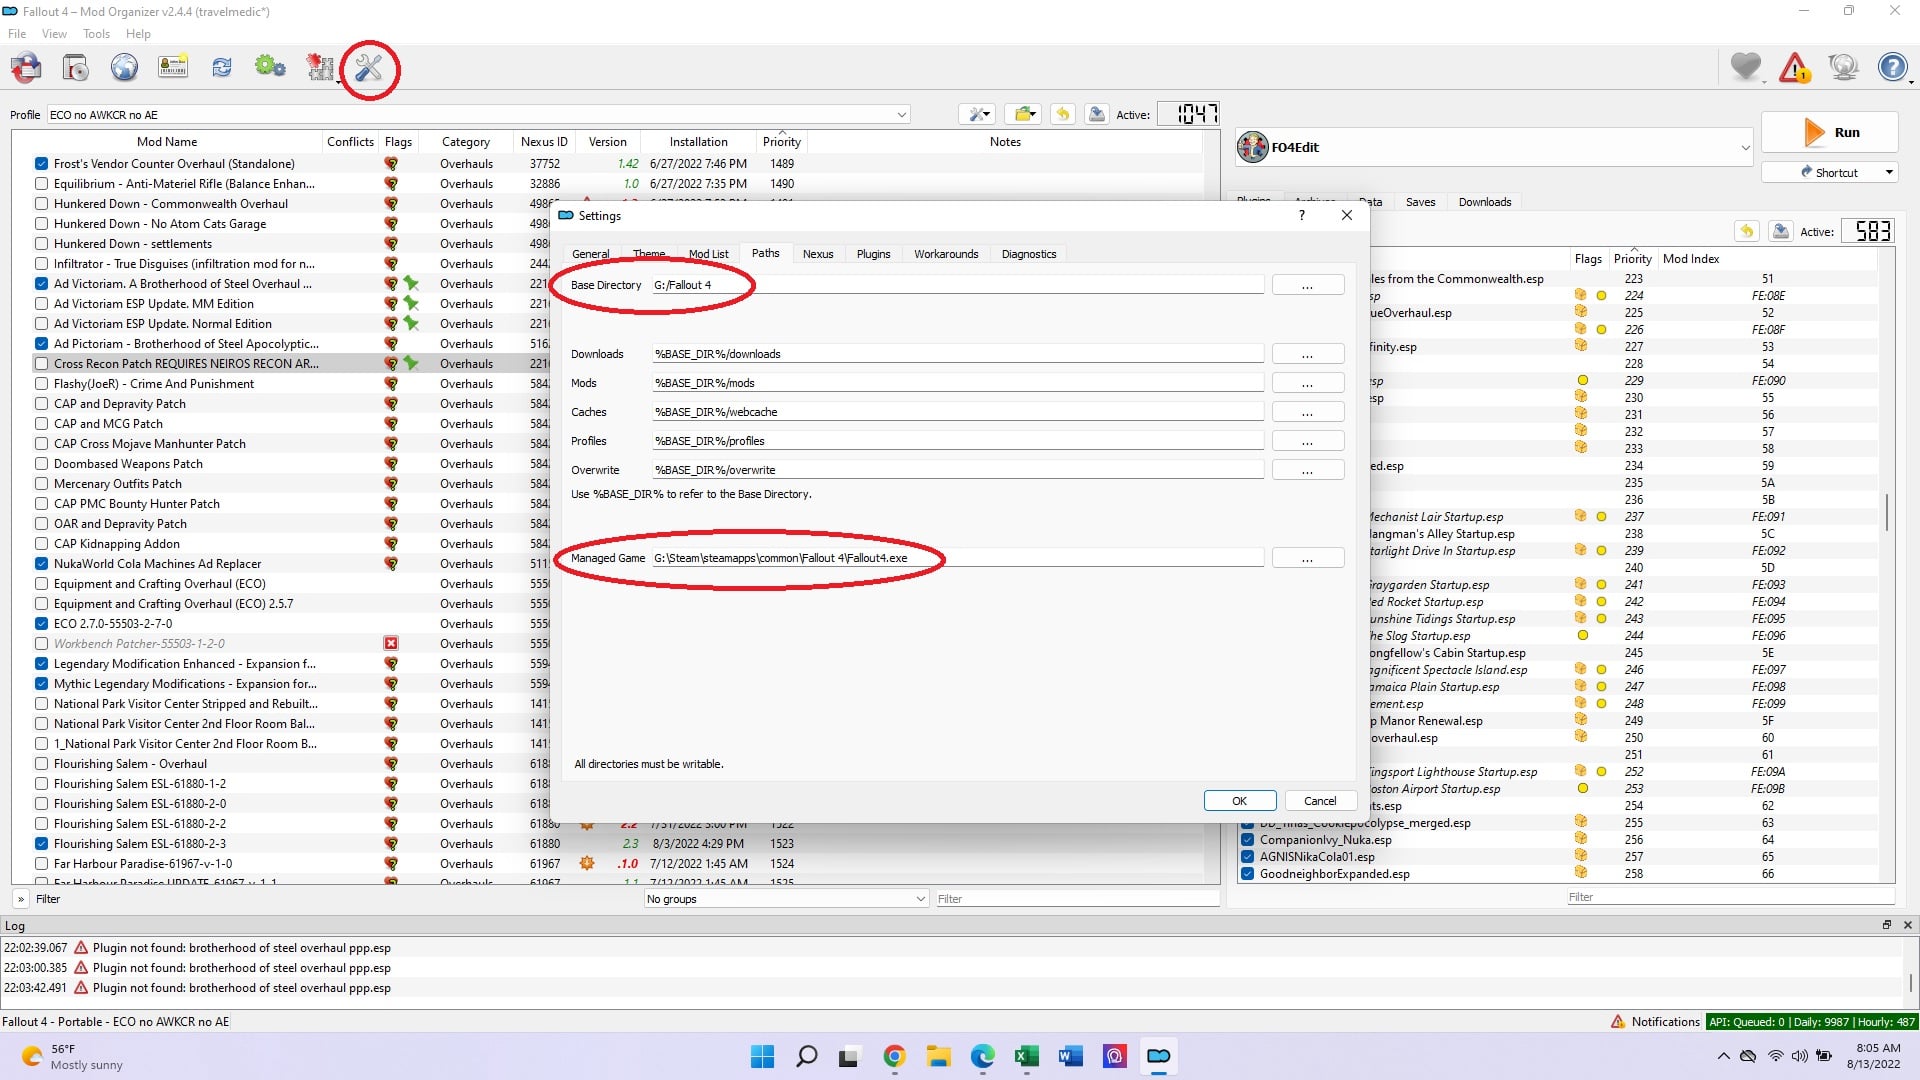The width and height of the screenshot is (1920, 1080).
Task: Expand the filter sidebar chevron button
Action: pyautogui.click(x=20, y=899)
